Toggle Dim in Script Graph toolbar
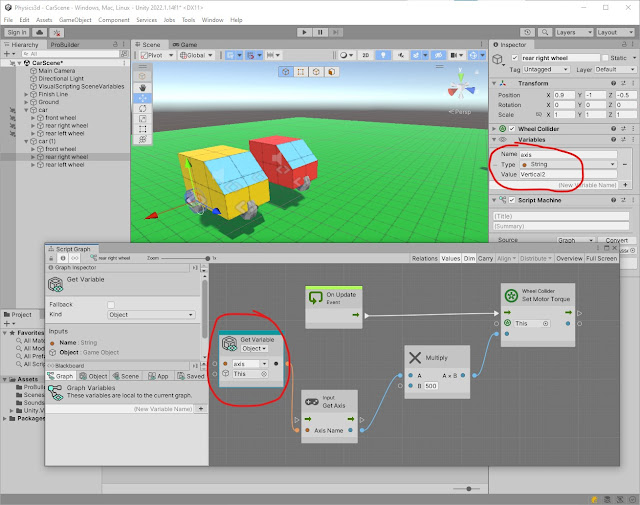The width and height of the screenshot is (640, 505). click(469, 258)
